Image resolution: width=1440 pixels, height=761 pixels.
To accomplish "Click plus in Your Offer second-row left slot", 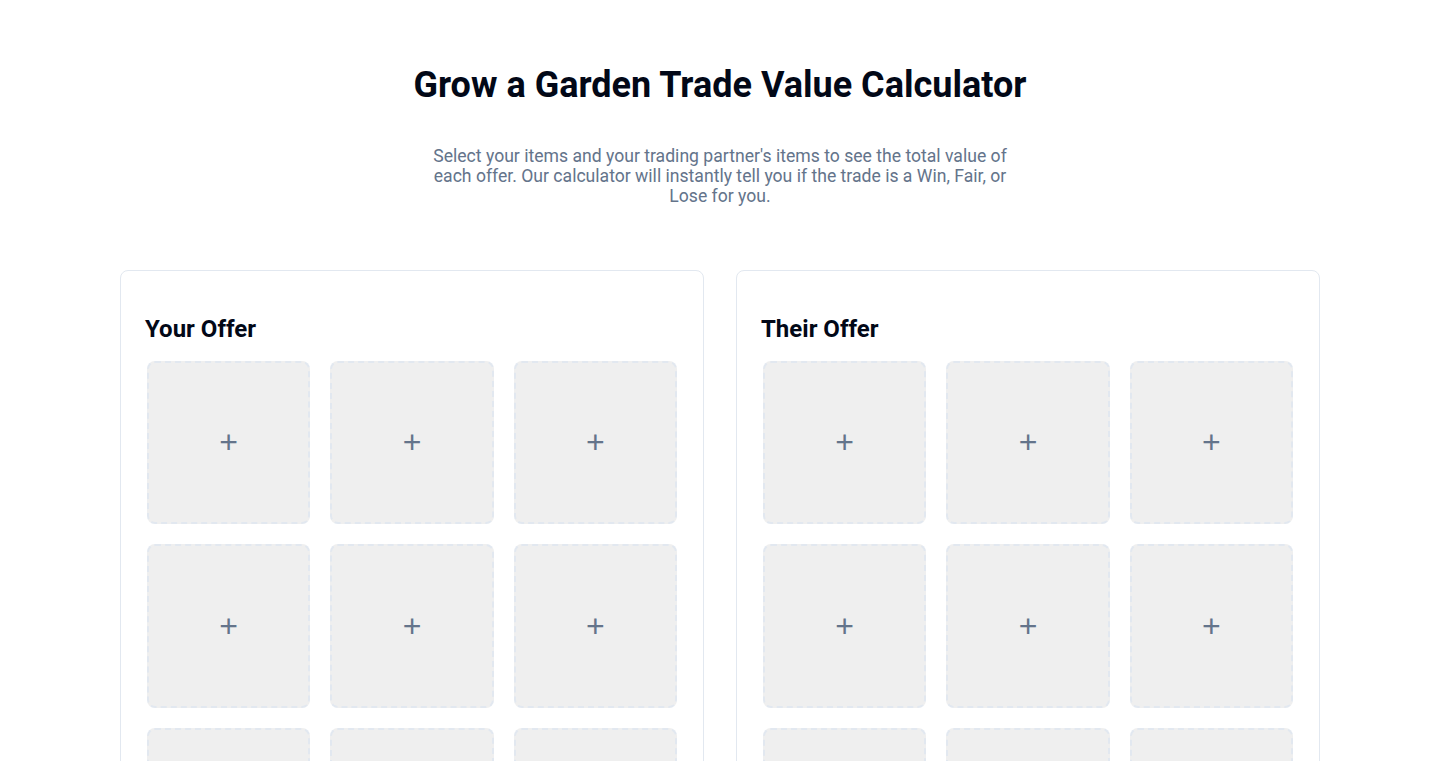I will 228,626.
